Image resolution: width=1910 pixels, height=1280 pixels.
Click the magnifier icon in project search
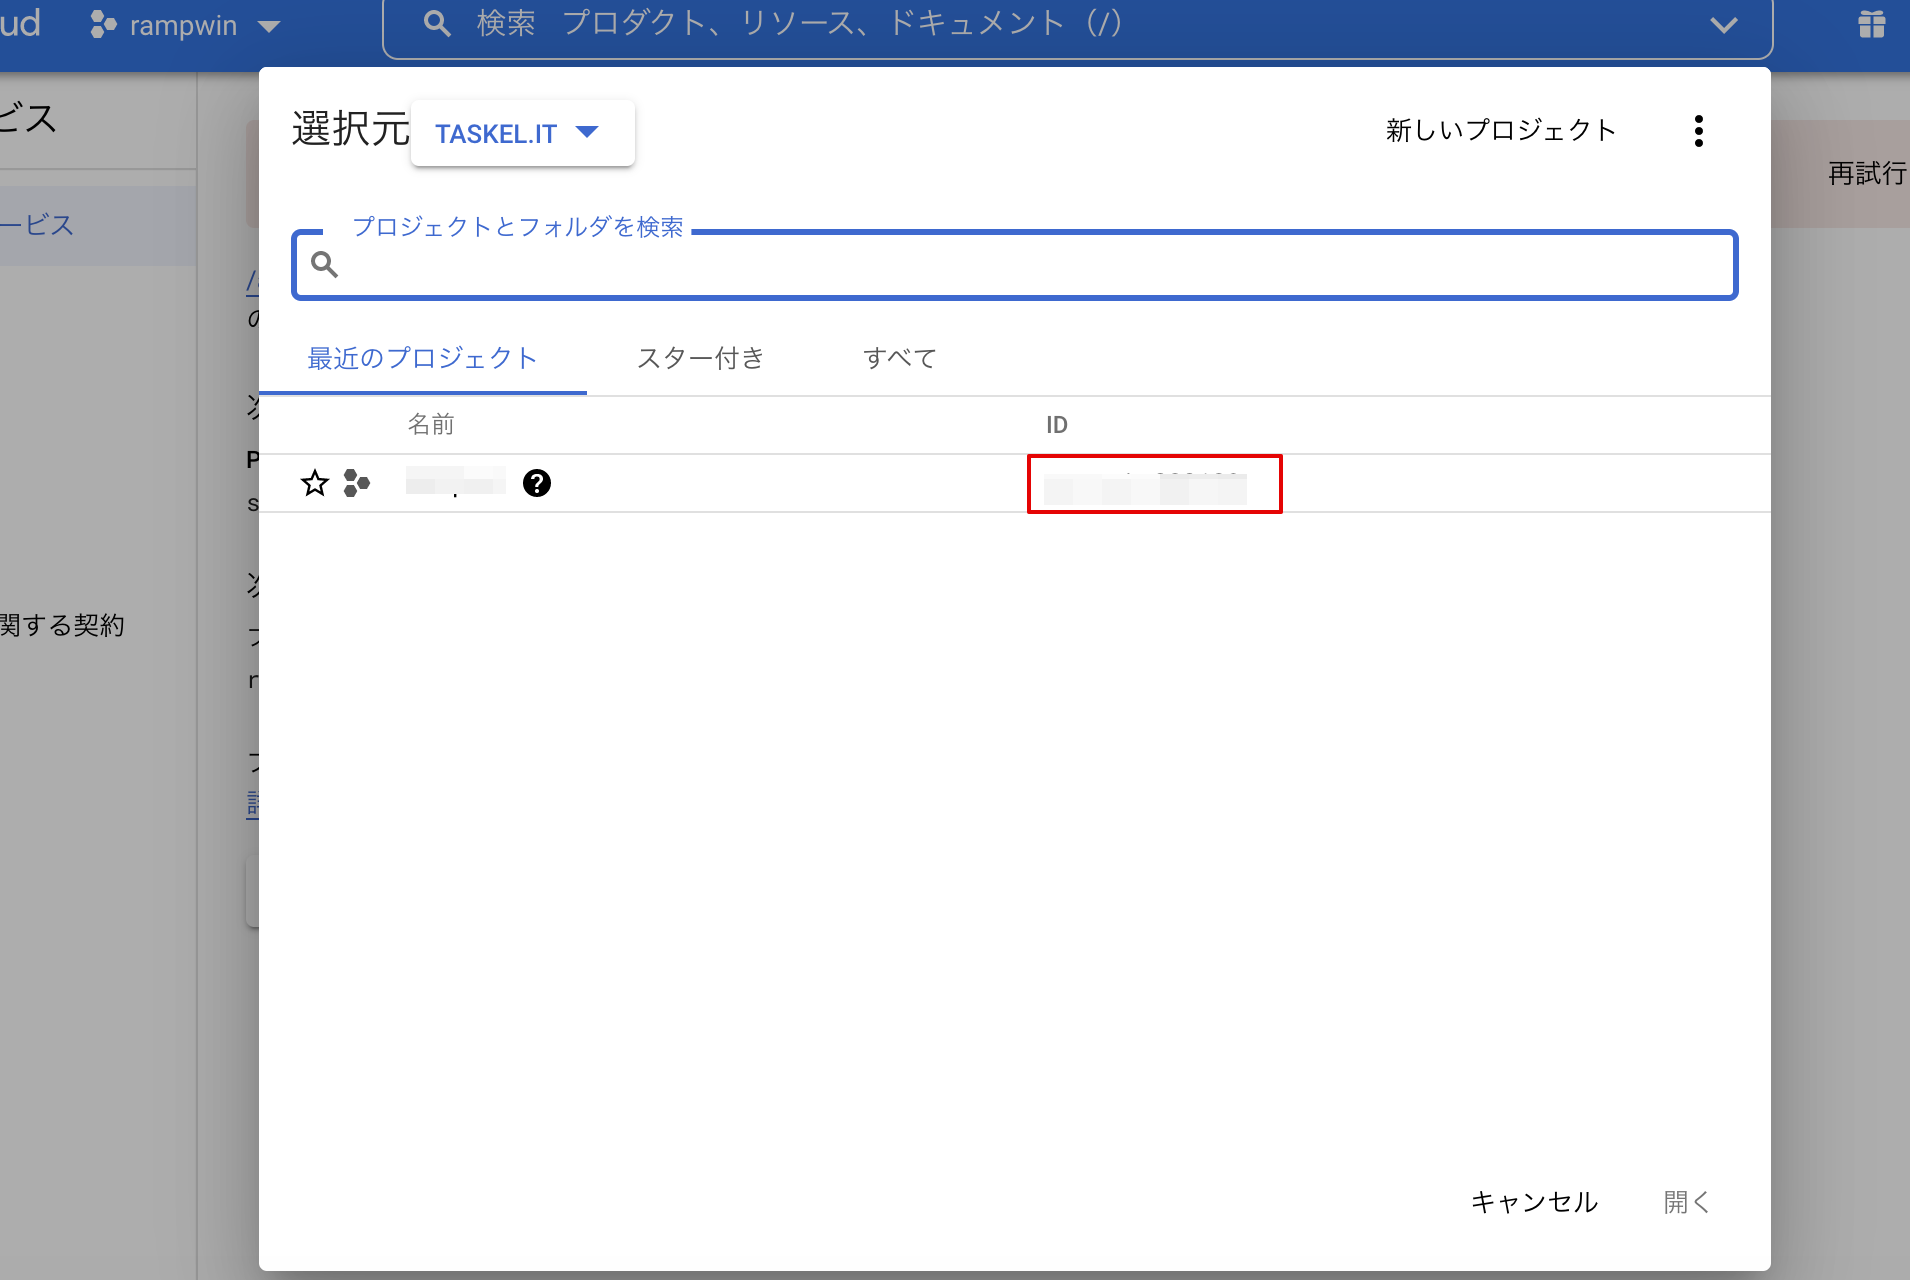coord(324,265)
